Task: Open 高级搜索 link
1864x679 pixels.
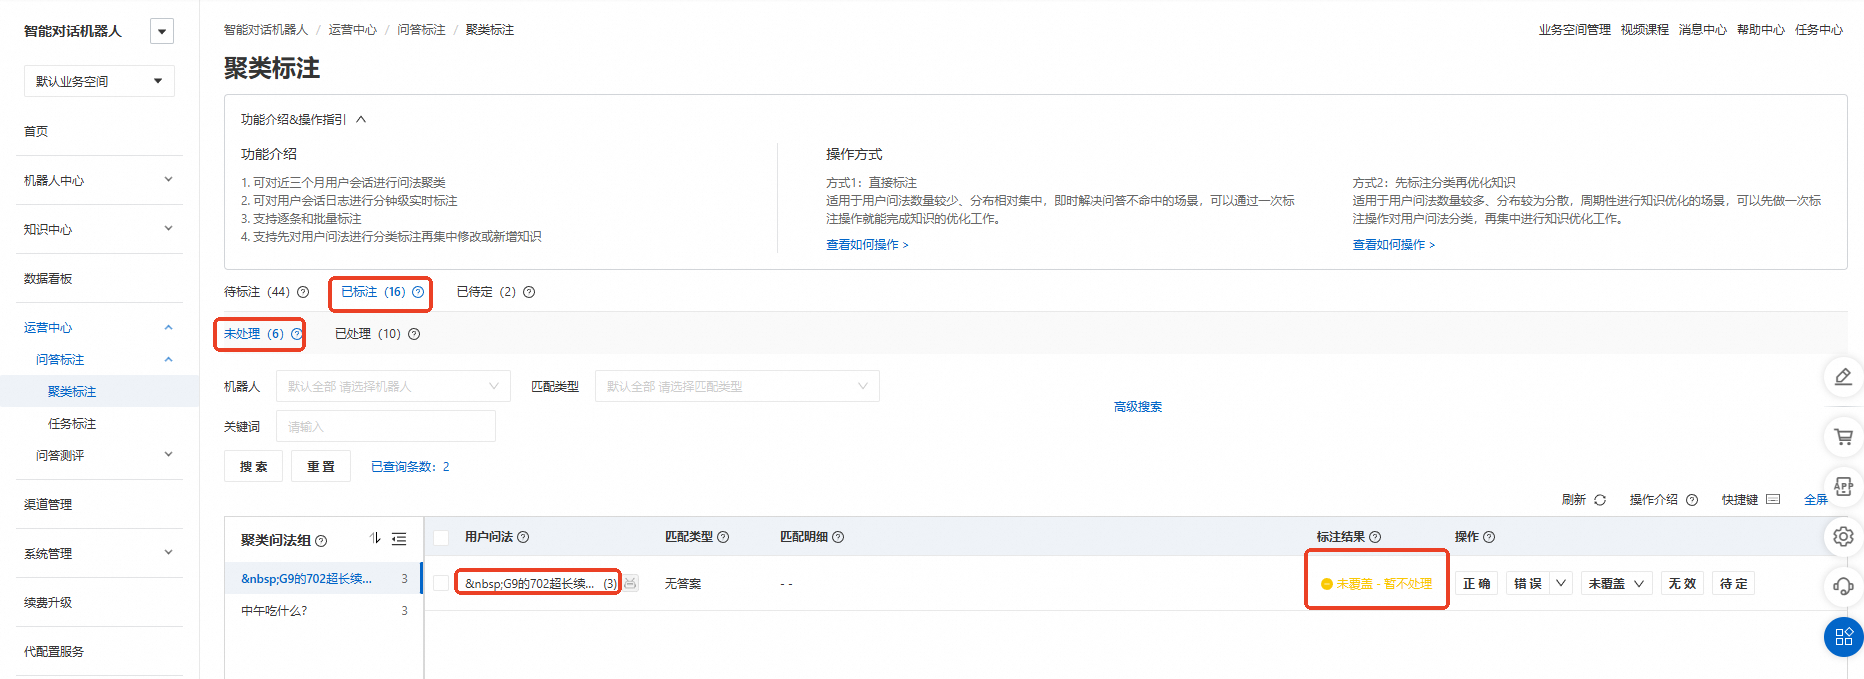Action: click(x=1138, y=407)
